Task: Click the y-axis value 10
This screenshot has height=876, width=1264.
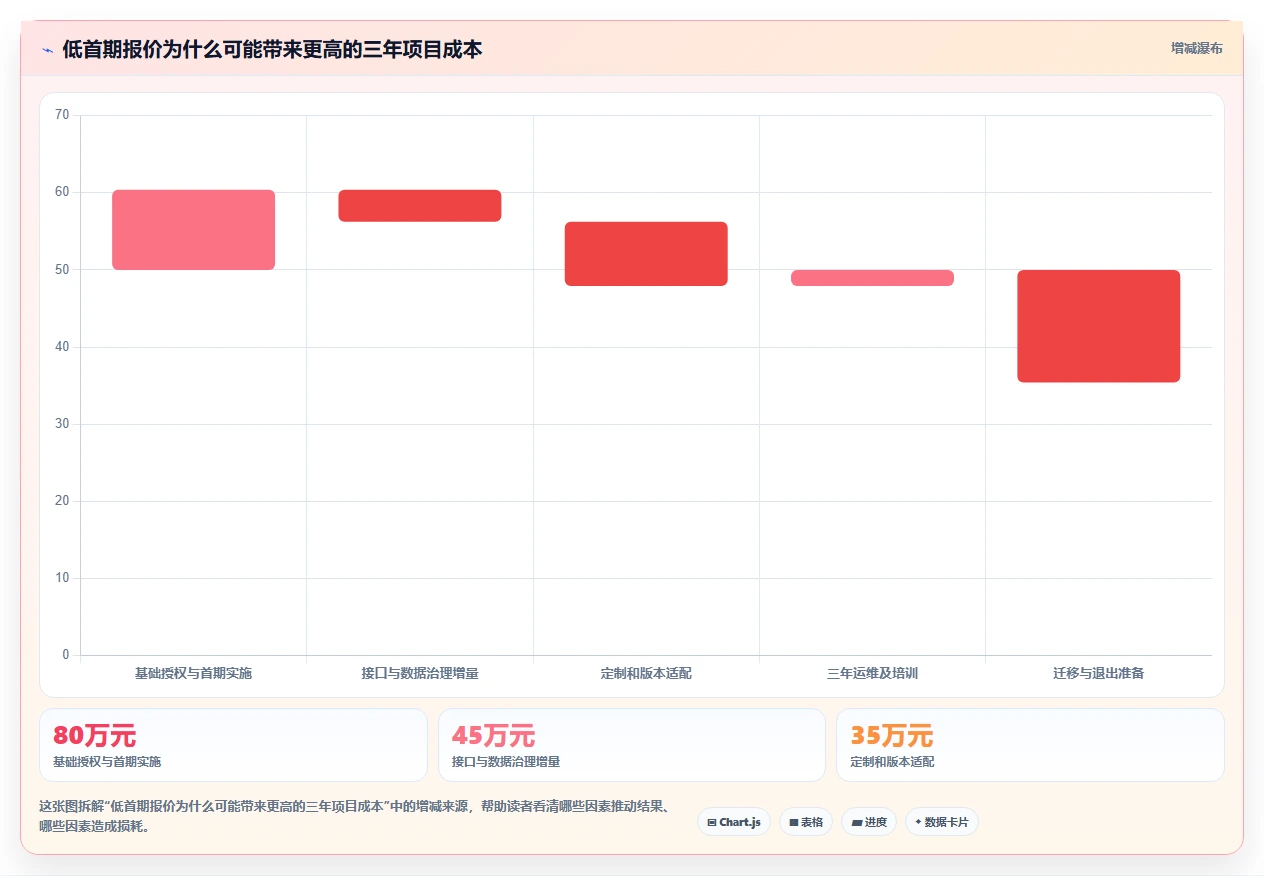Action: 62,578
